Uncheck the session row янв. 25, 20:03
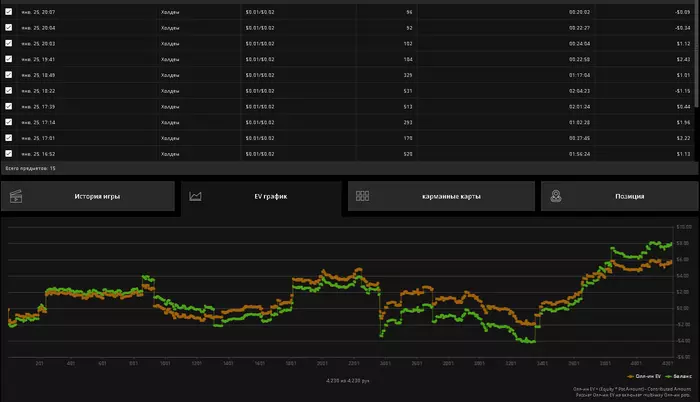Screen dimensions: 700x402 8,43
